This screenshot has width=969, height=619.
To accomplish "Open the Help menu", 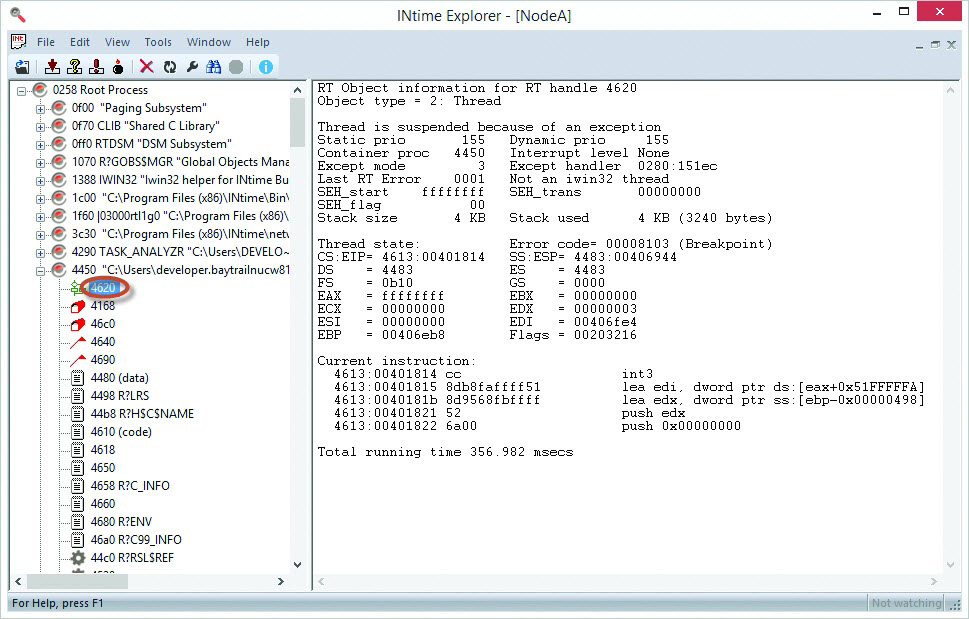I will coord(258,42).
